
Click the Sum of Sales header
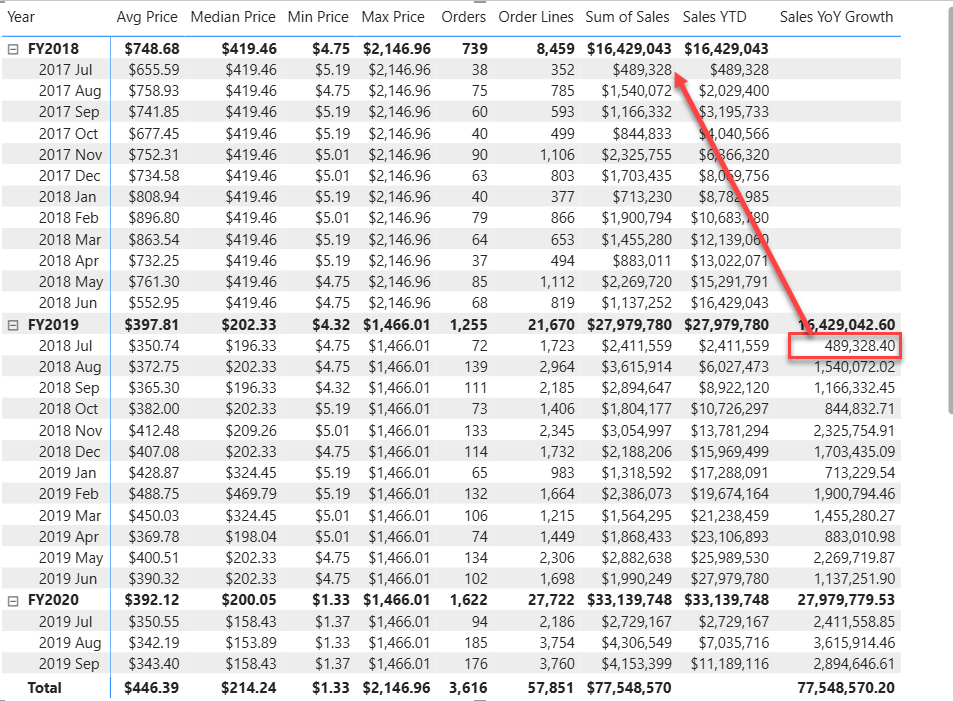(x=628, y=17)
